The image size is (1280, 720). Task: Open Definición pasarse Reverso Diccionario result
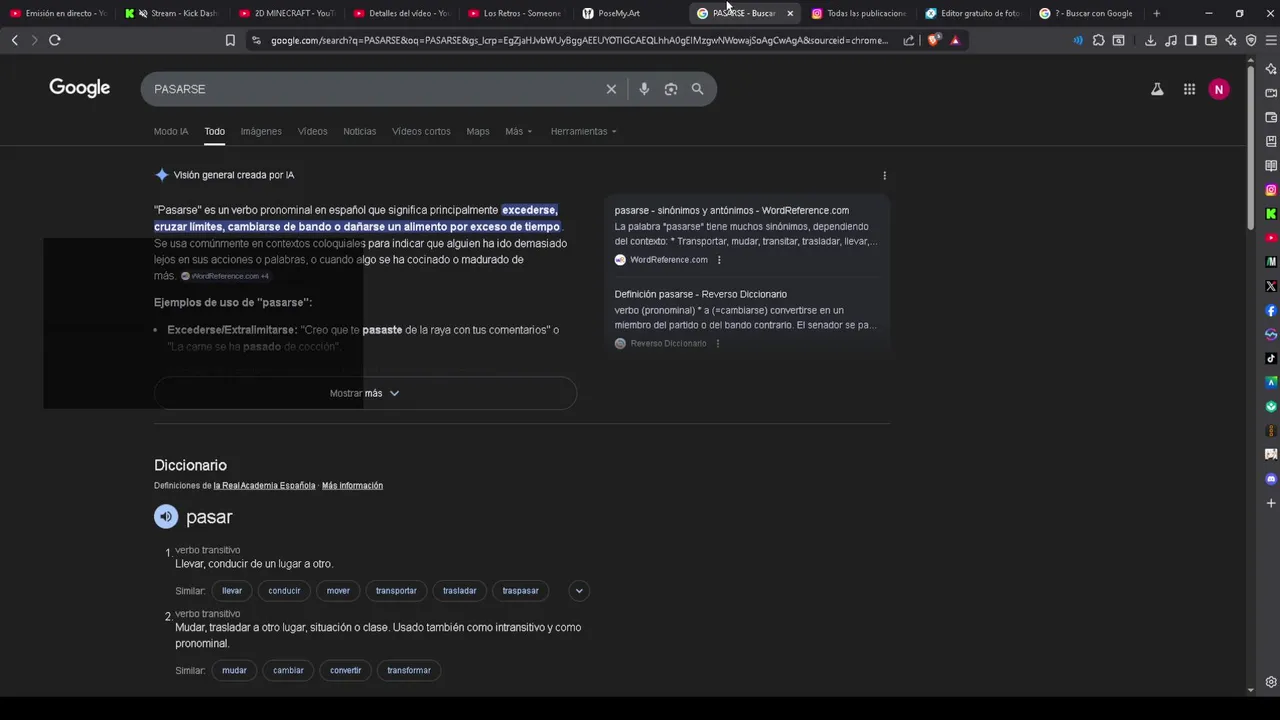(x=700, y=294)
